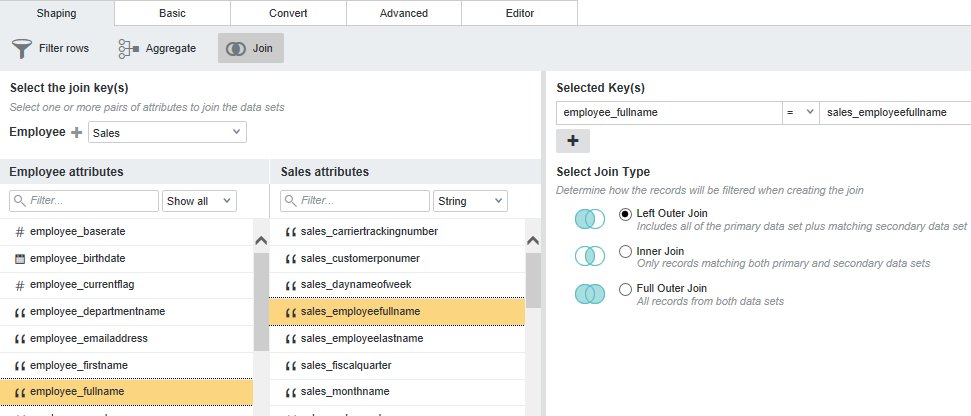This screenshot has width=971, height=416.
Task: Click the Join overlapping circles icon
Action: (x=236, y=48)
